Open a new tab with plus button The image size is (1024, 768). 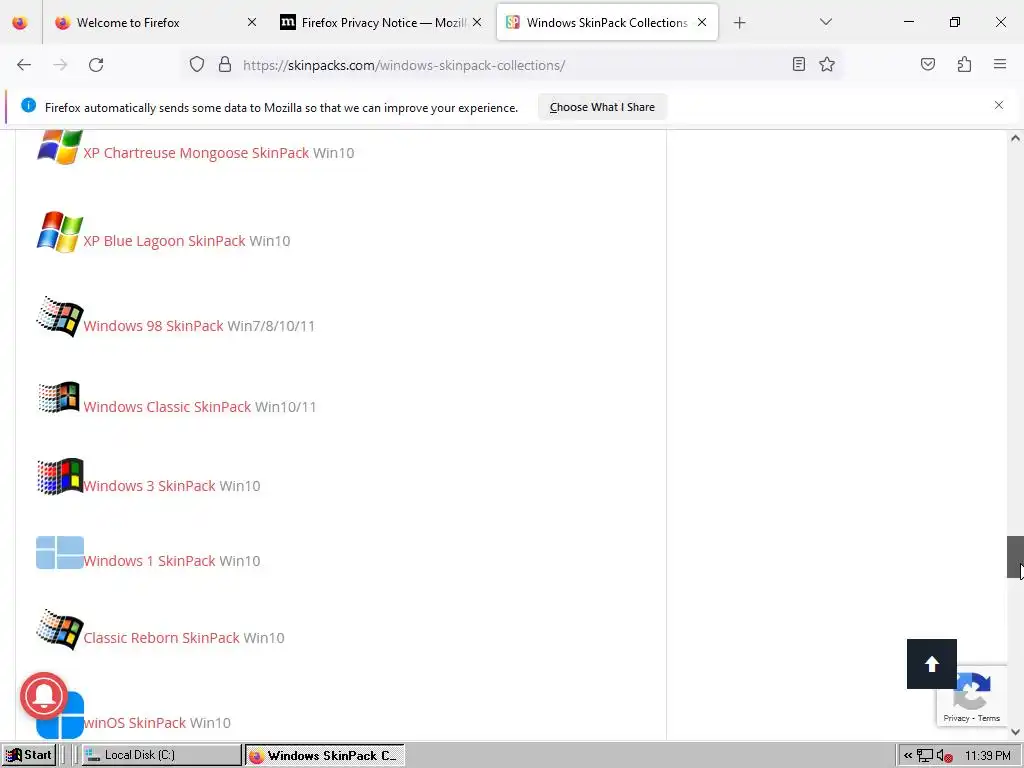pyautogui.click(x=739, y=23)
